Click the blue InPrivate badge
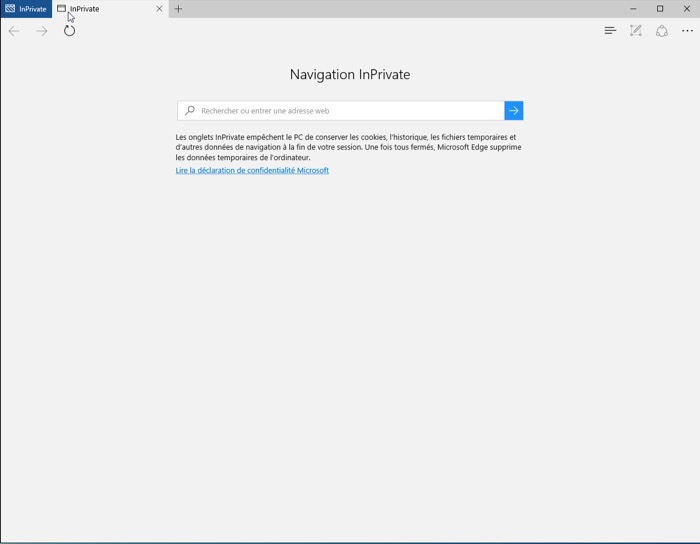Image resolution: width=700 pixels, height=544 pixels. [26, 9]
